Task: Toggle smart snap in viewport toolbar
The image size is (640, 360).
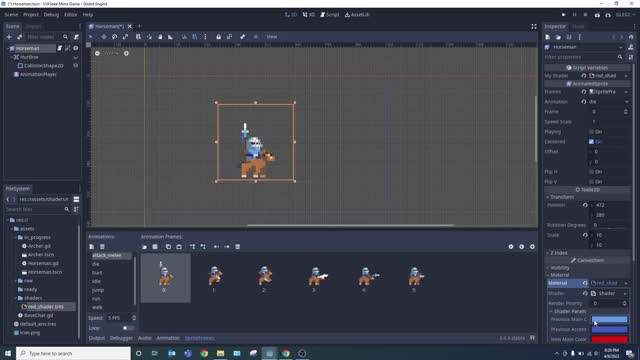Action: 184,37
